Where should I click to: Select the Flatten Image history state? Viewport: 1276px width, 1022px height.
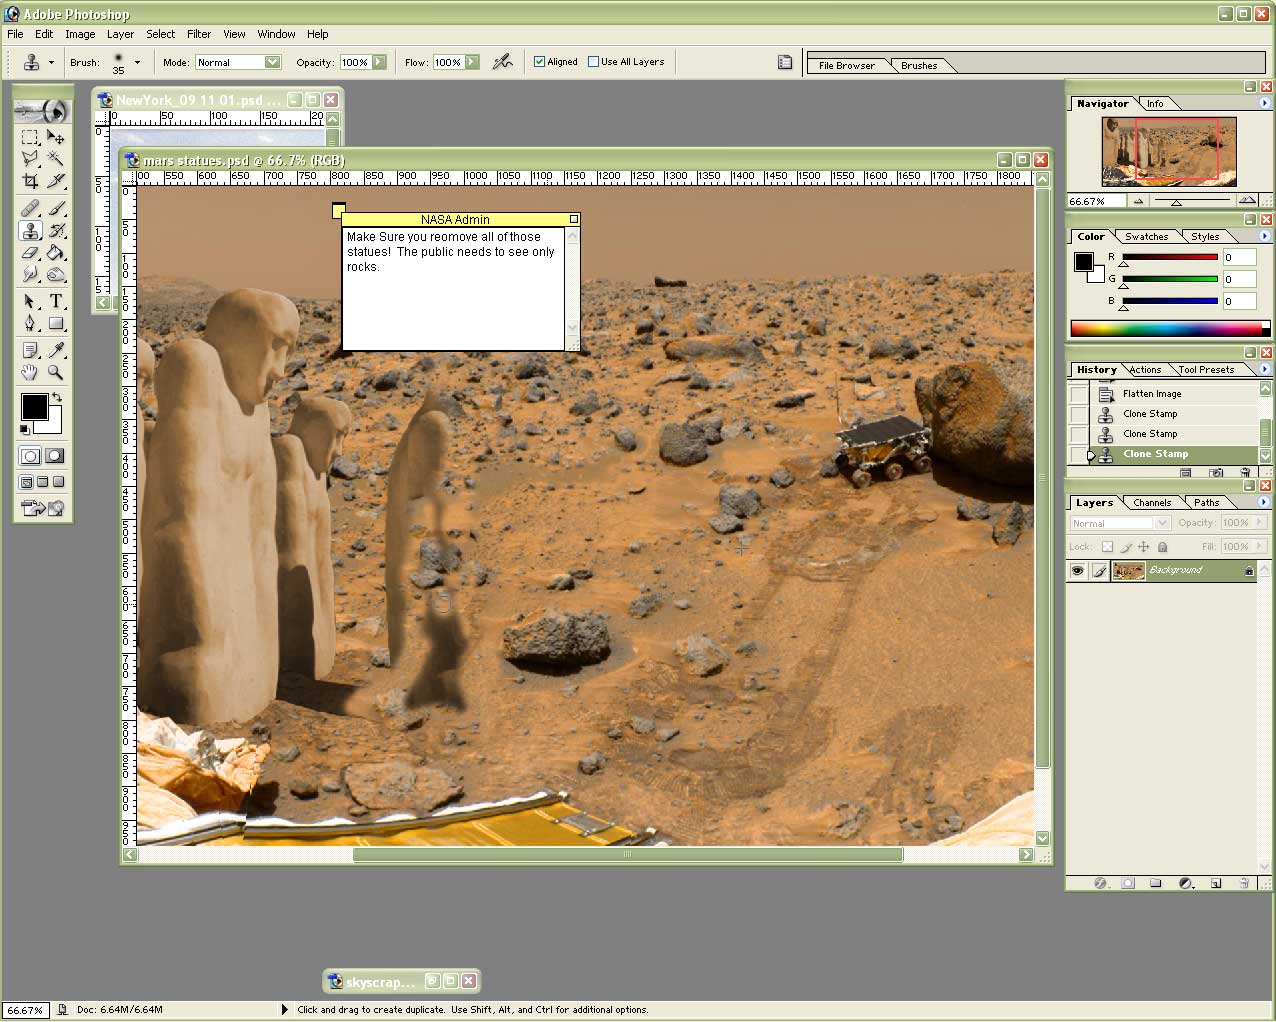[1151, 394]
